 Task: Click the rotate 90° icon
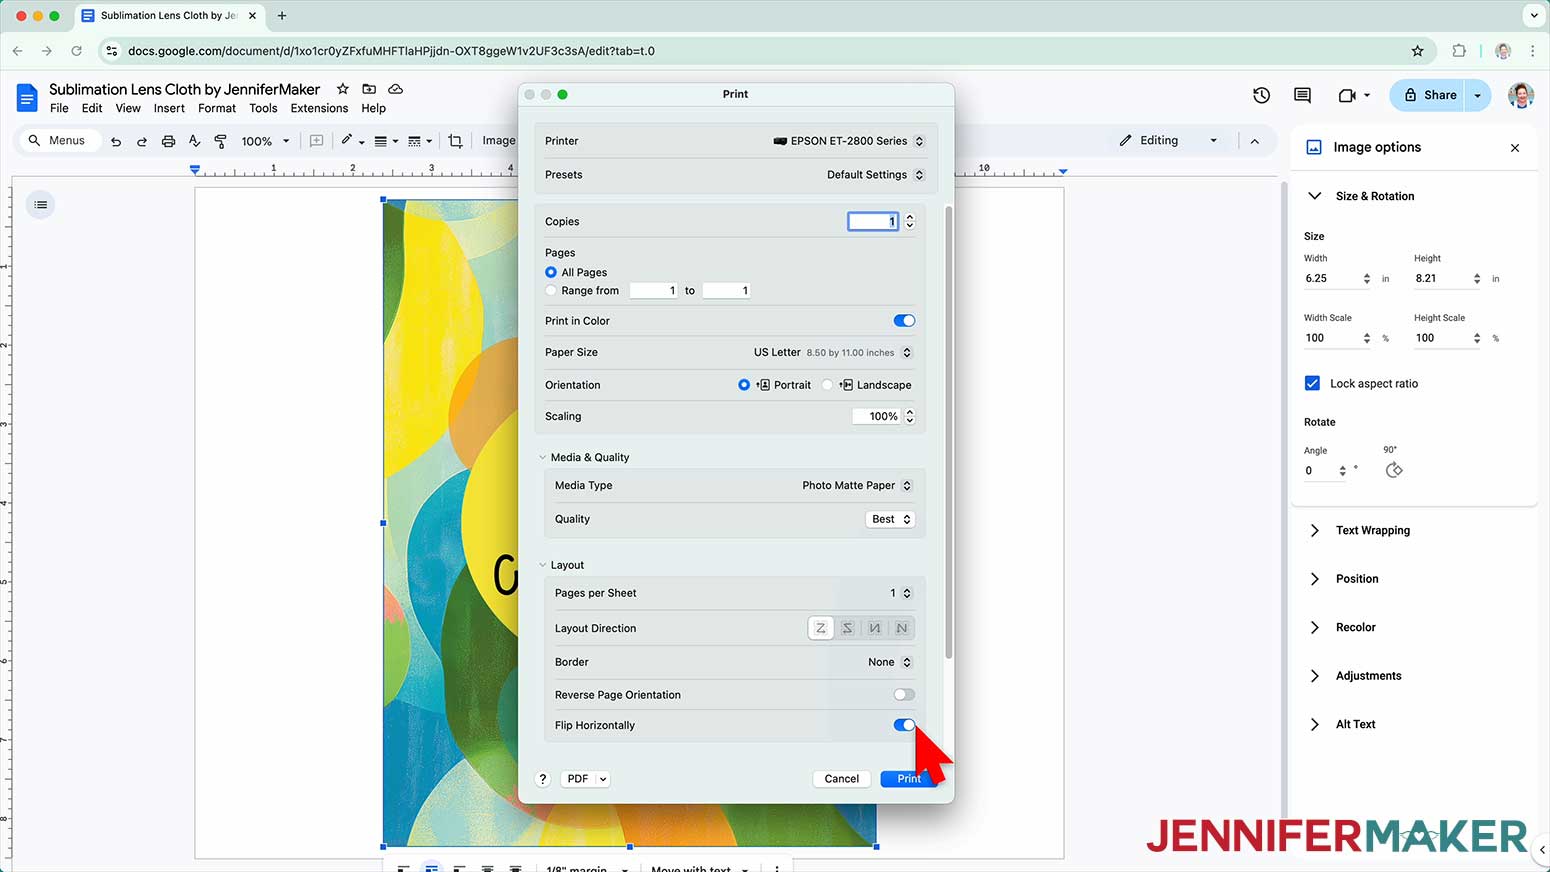[x=1394, y=470]
